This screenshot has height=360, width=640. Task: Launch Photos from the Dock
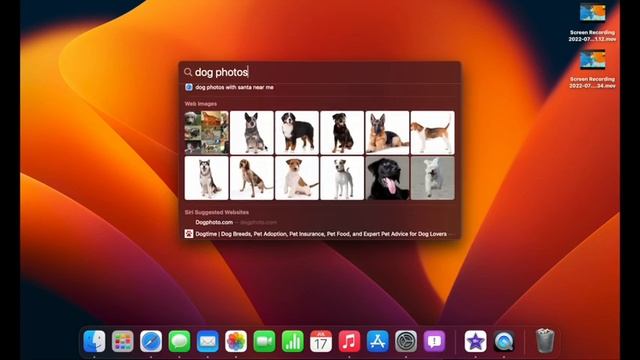tap(236, 341)
